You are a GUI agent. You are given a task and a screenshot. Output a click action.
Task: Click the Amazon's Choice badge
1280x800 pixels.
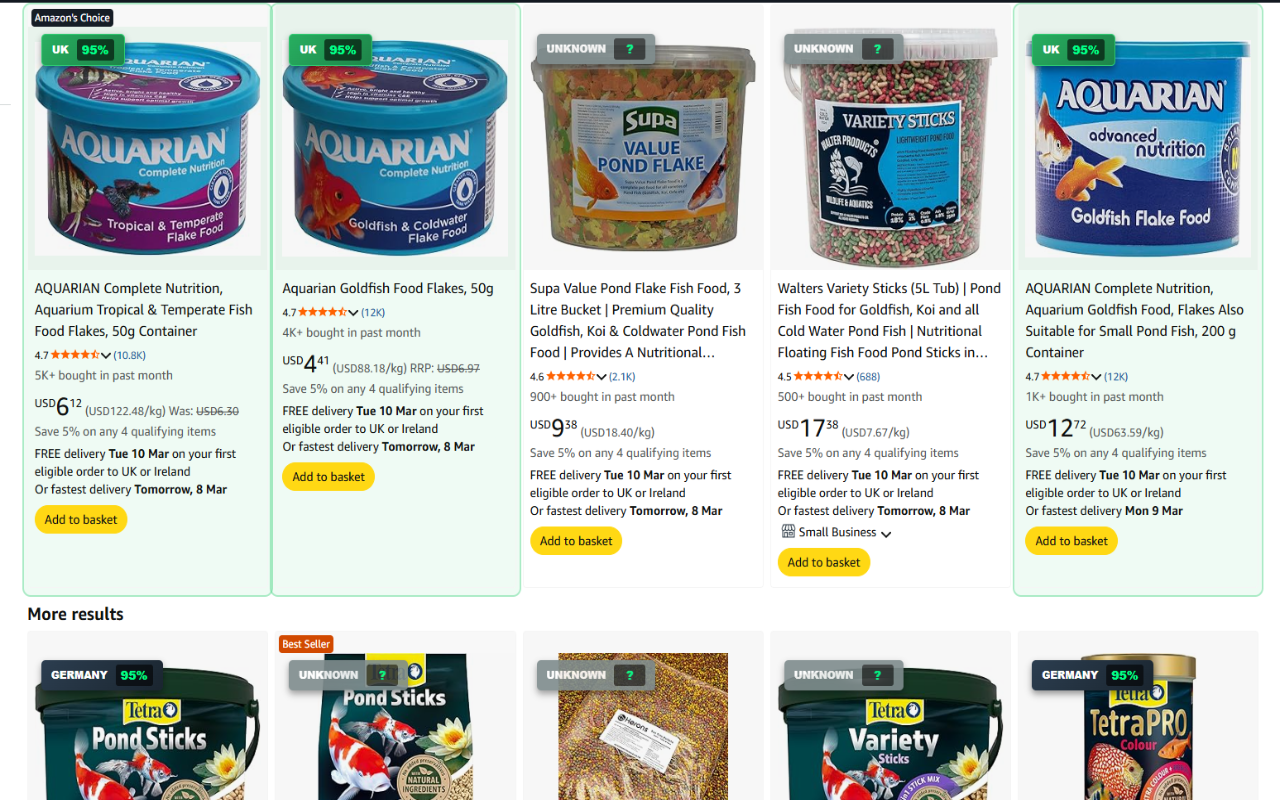(x=72, y=18)
